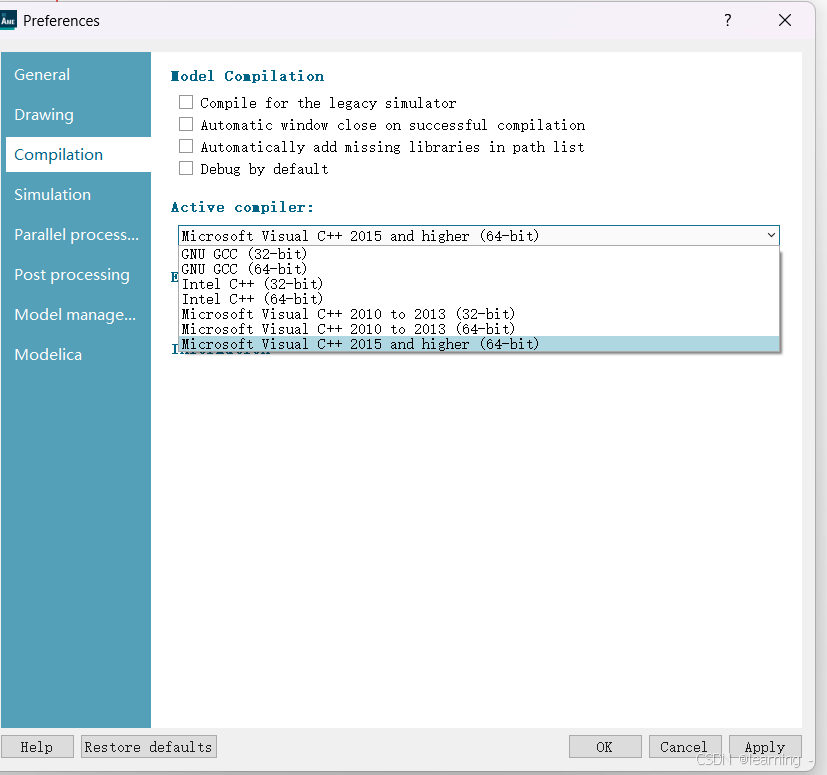Select GNU GCC (32-bit) compiler option
This screenshot has width=827, height=775.
[x=479, y=254]
